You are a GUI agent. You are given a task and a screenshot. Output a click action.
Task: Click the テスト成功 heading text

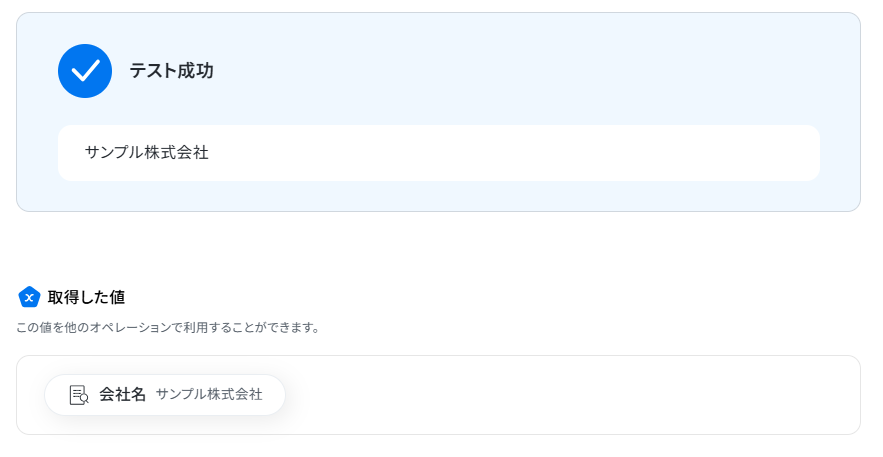(x=171, y=71)
